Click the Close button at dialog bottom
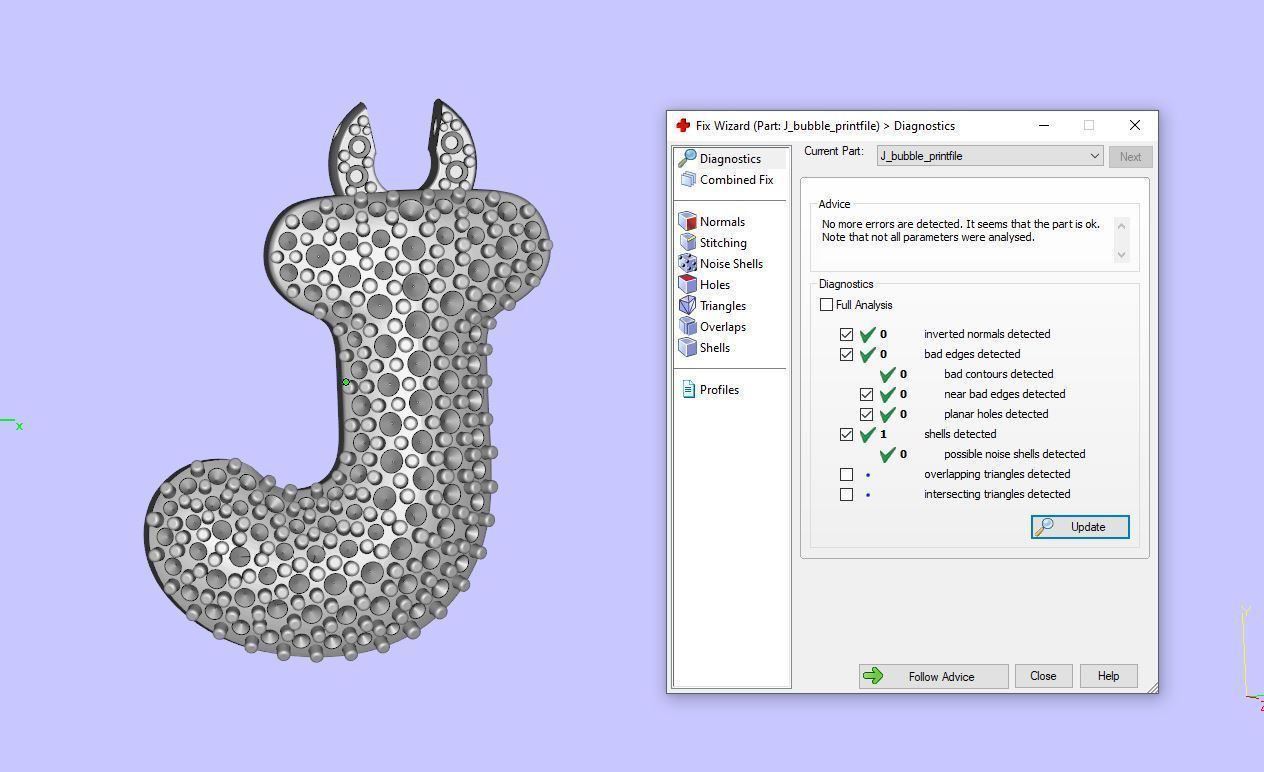 1043,676
